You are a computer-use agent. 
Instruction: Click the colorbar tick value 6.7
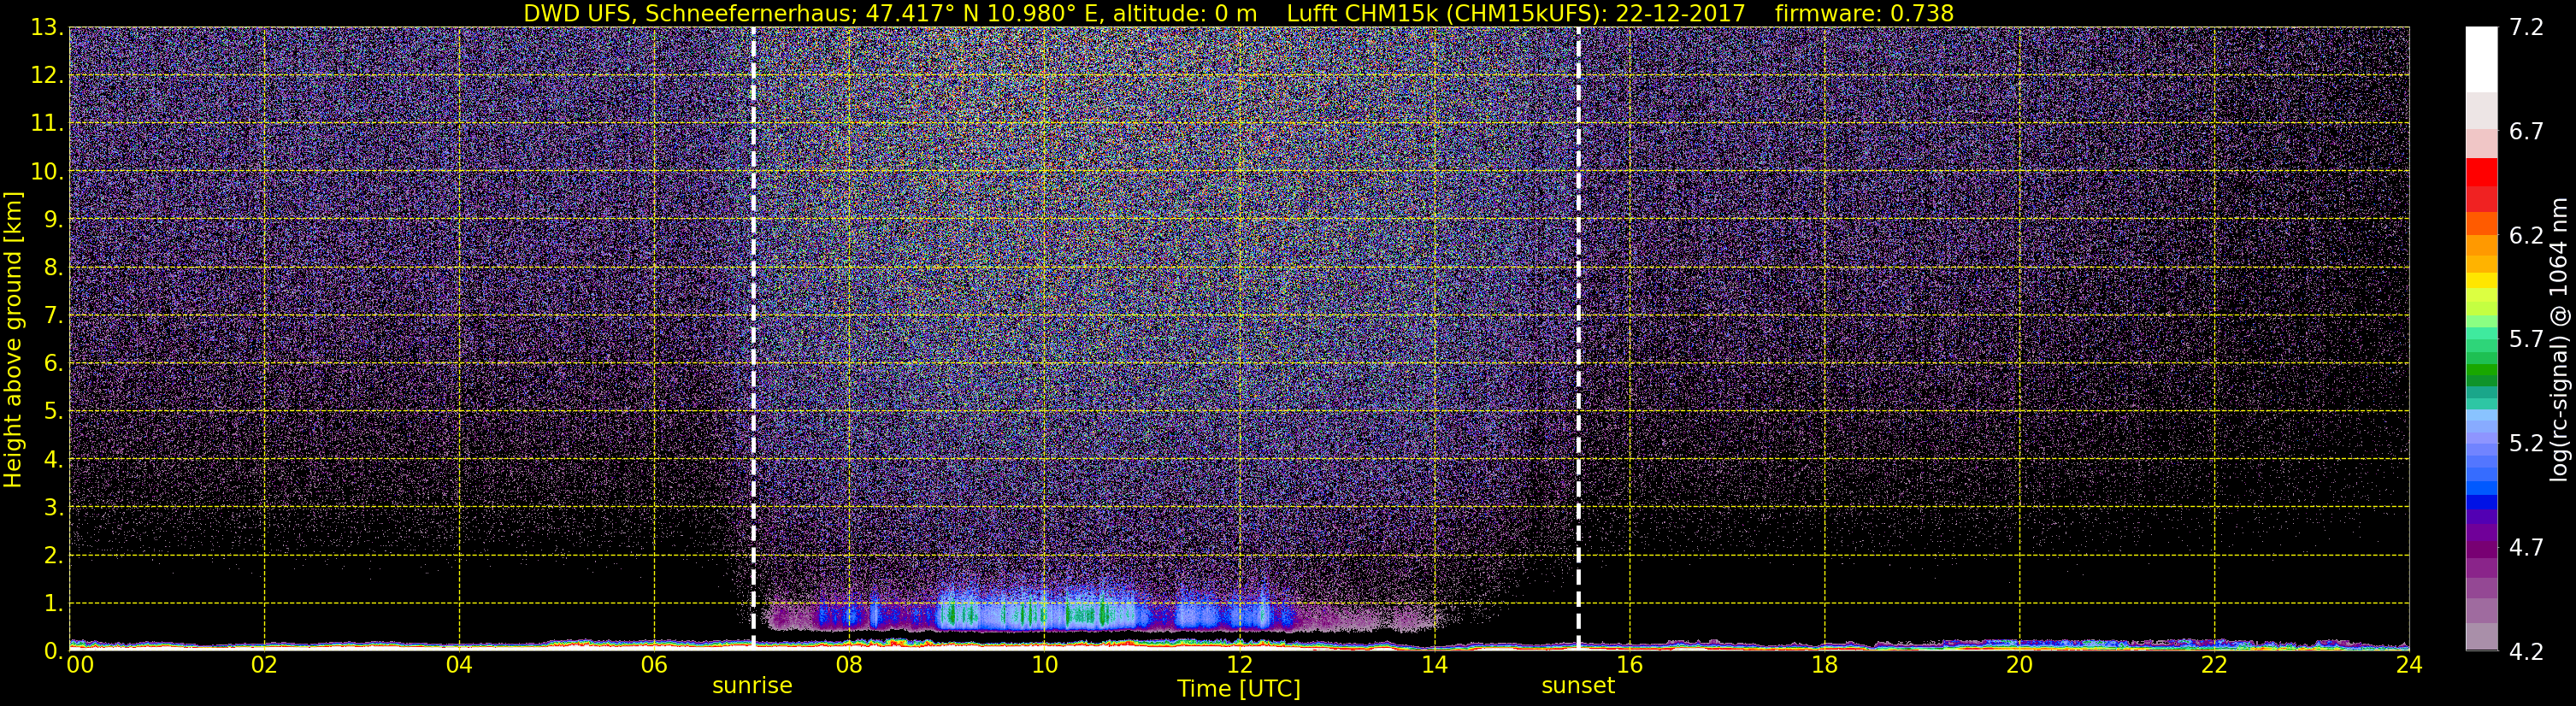[2526, 132]
